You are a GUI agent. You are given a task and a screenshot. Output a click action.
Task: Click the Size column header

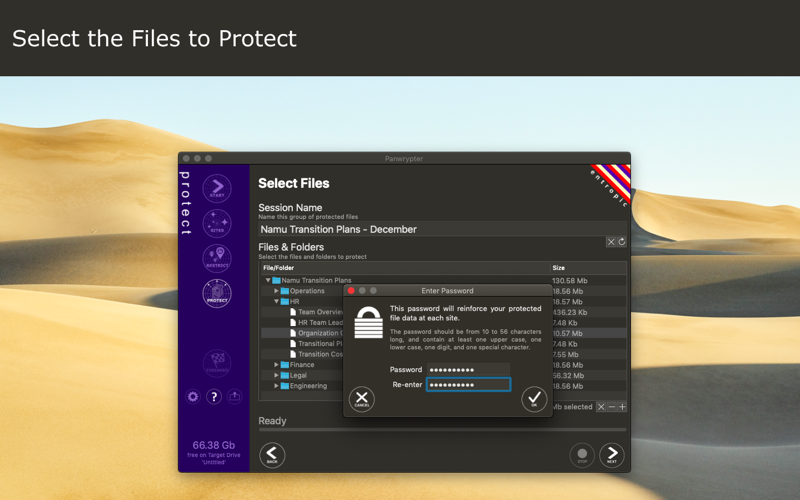(x=588, y=268)
